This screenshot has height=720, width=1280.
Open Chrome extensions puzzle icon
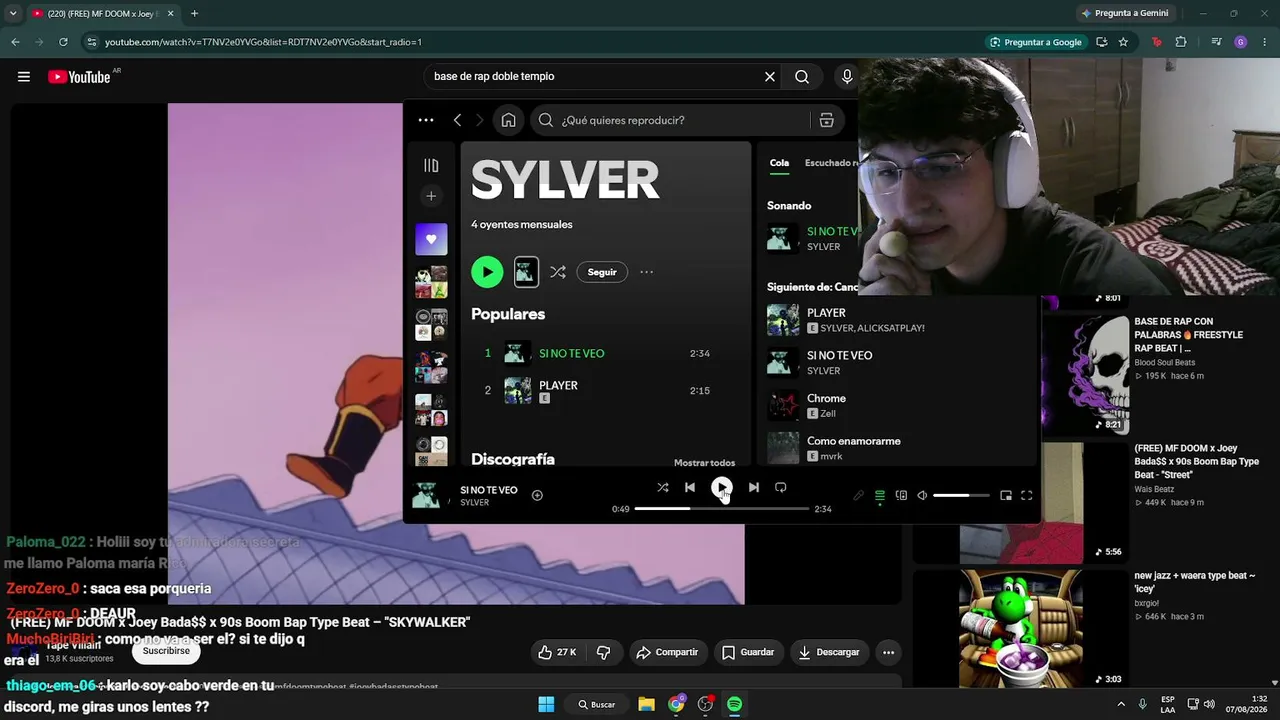(x=1181, y=42)
